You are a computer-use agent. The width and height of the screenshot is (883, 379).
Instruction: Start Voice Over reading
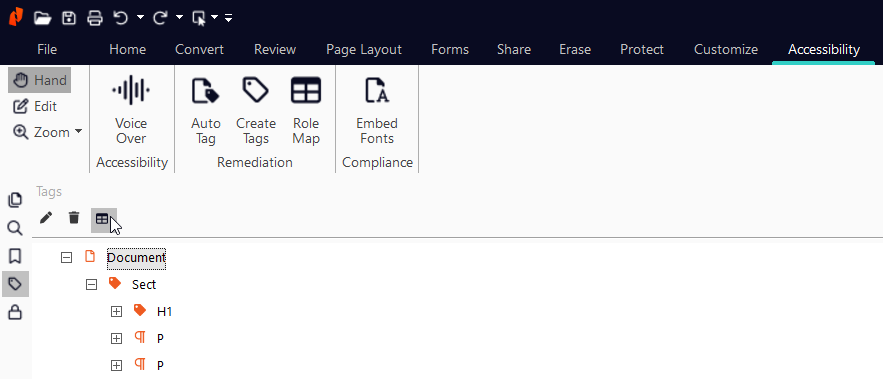pos(131,110)
